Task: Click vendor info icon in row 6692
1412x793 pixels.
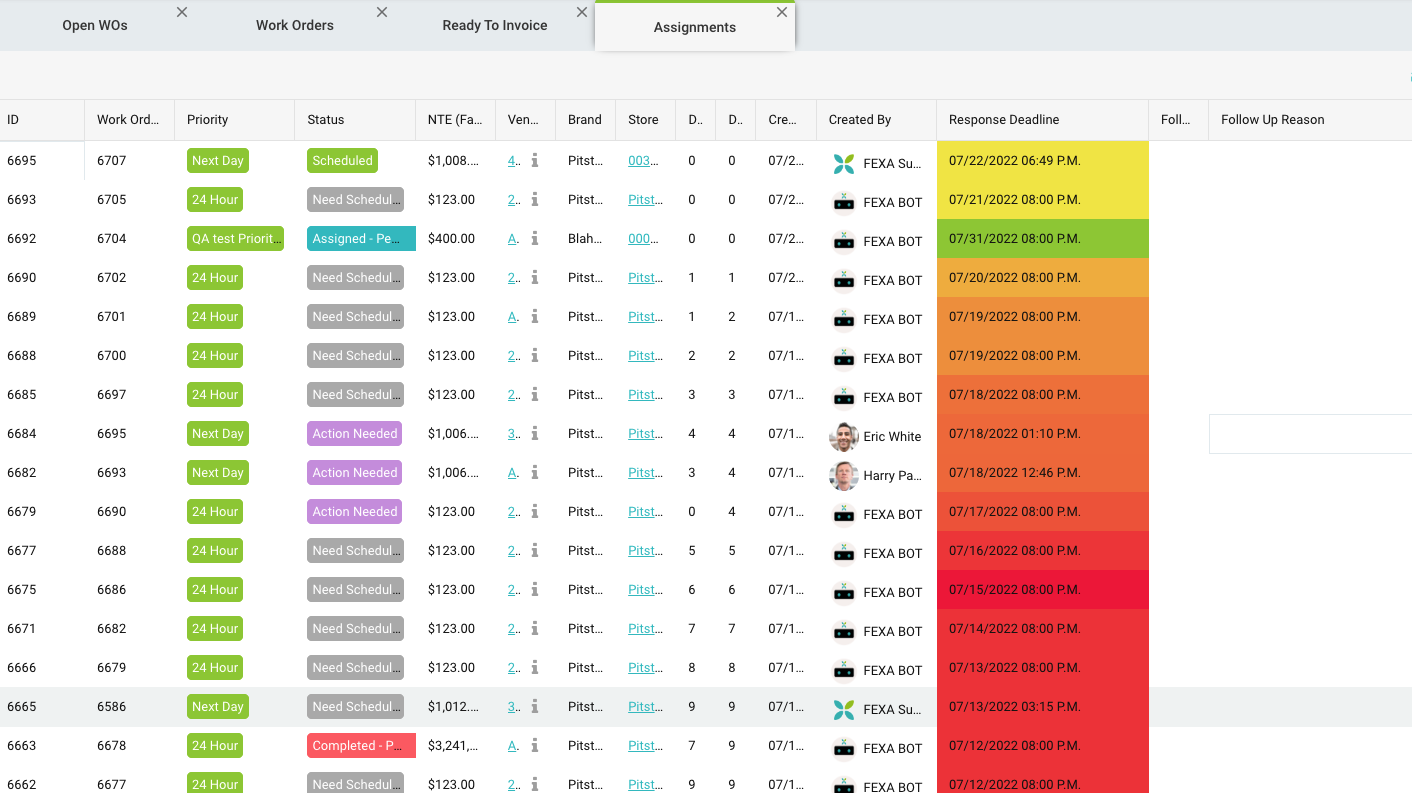Action: 535,238
